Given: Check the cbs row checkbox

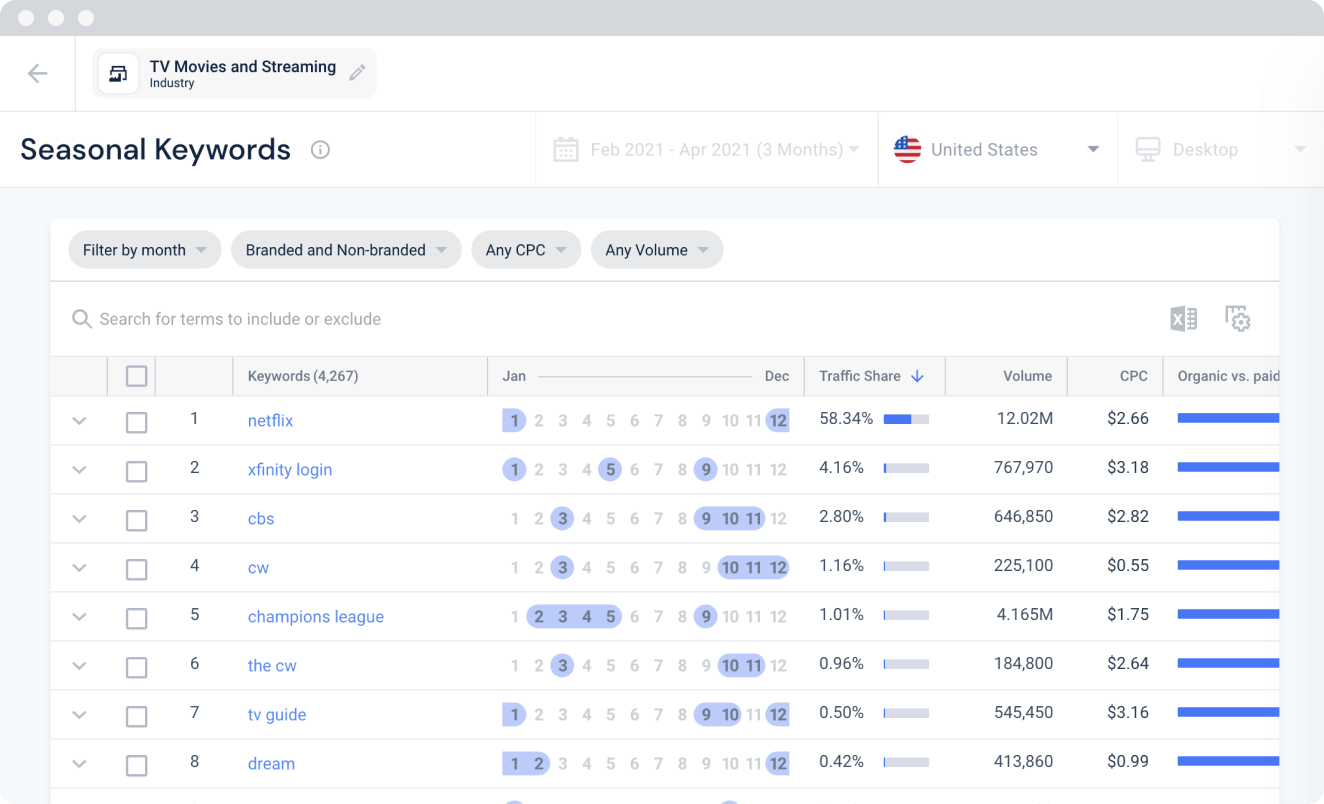Looking at the screenshot, I should click(137, 520).
